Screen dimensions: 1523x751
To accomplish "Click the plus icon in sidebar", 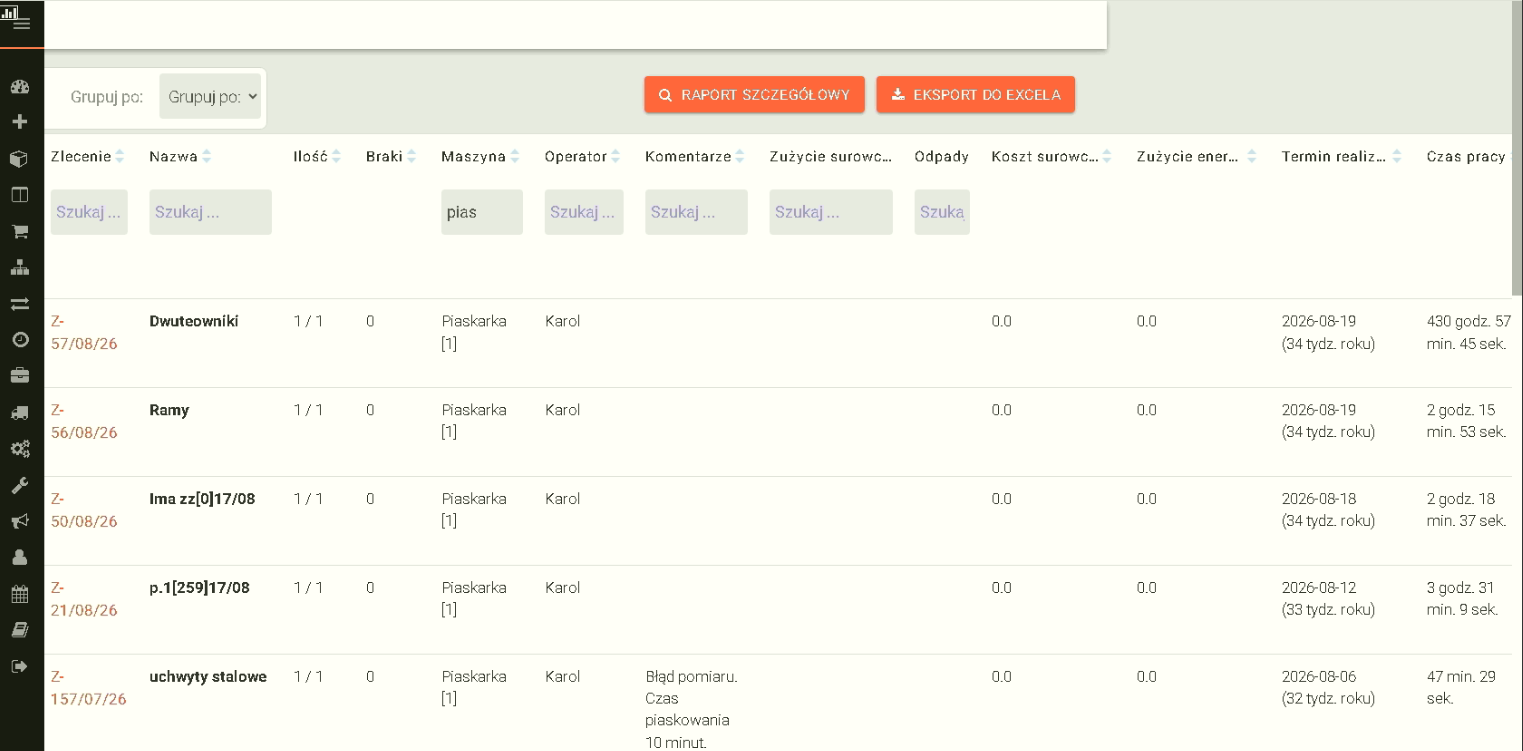I will click(19, 122).
